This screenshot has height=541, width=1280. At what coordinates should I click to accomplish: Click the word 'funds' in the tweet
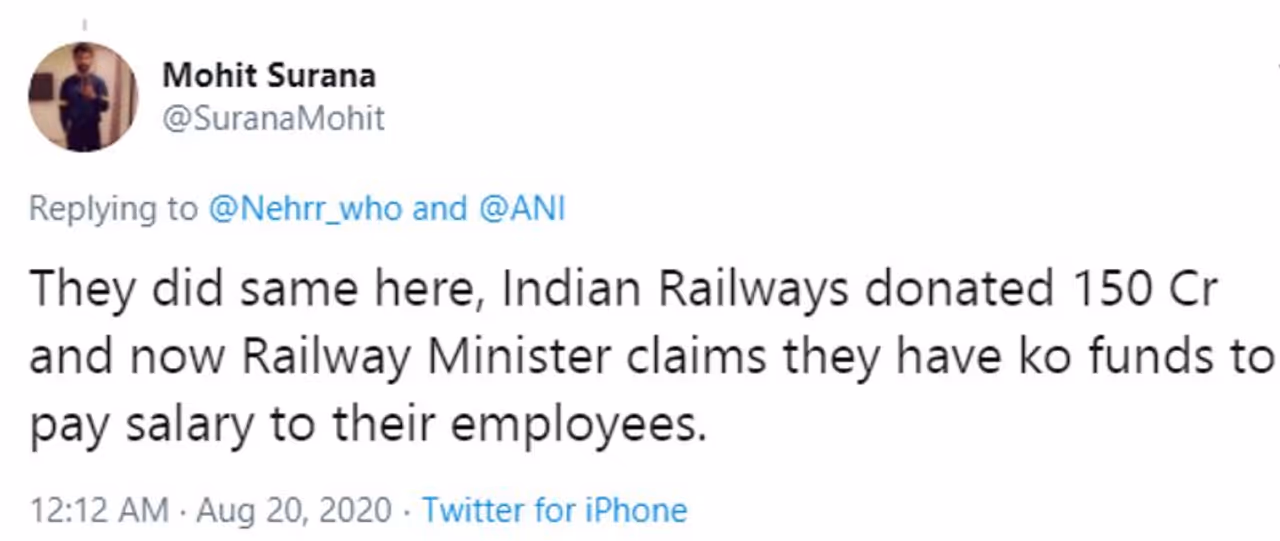tap(1150, 358)
